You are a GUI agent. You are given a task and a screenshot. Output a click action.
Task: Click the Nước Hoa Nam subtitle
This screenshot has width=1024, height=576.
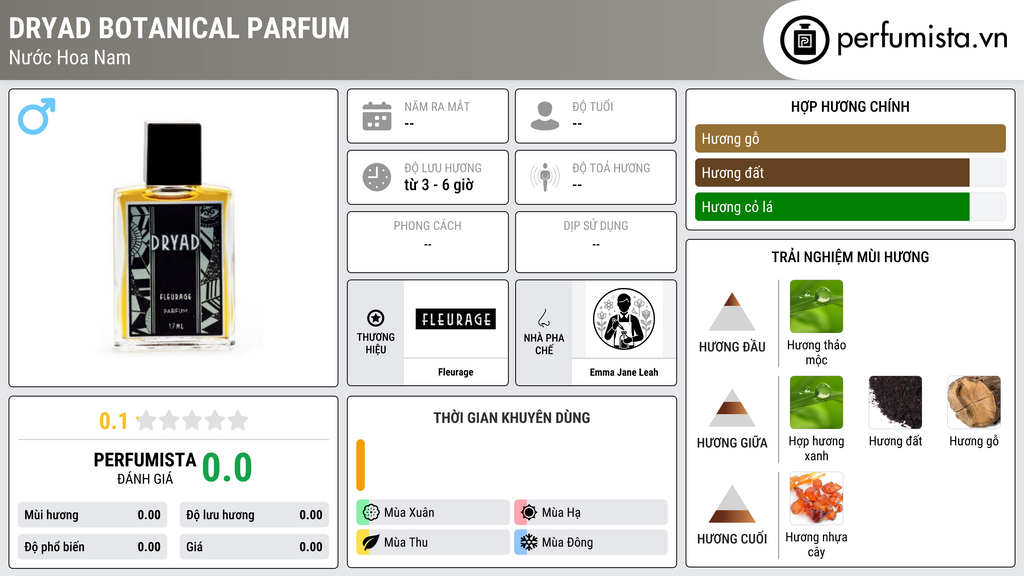(70, 57)
